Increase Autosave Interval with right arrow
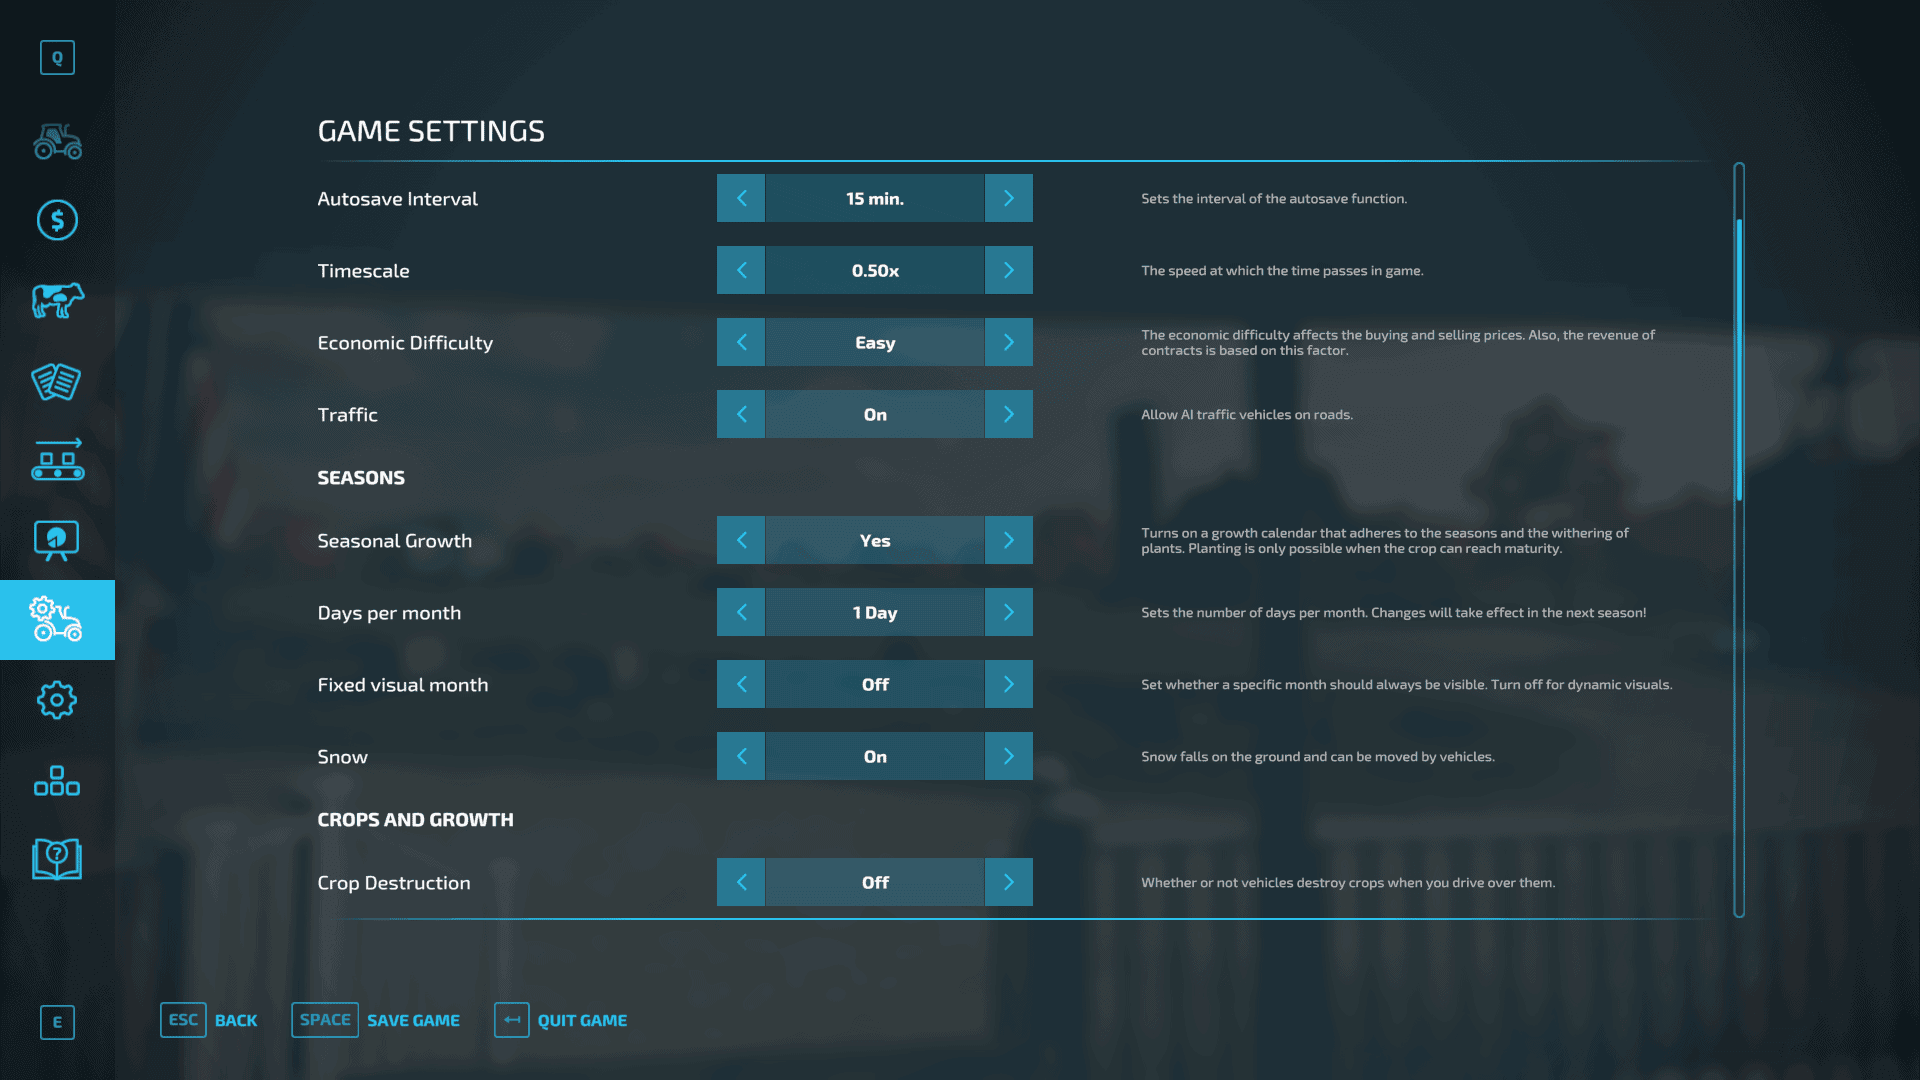 [x=1009, y=198]
